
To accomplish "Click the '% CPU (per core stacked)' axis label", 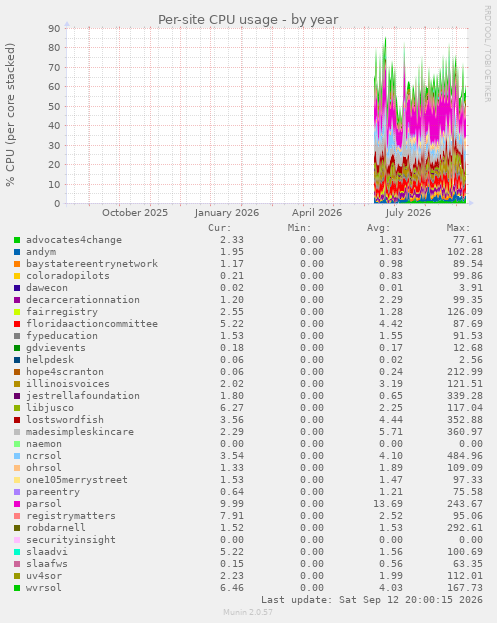I will pos(10,115).
